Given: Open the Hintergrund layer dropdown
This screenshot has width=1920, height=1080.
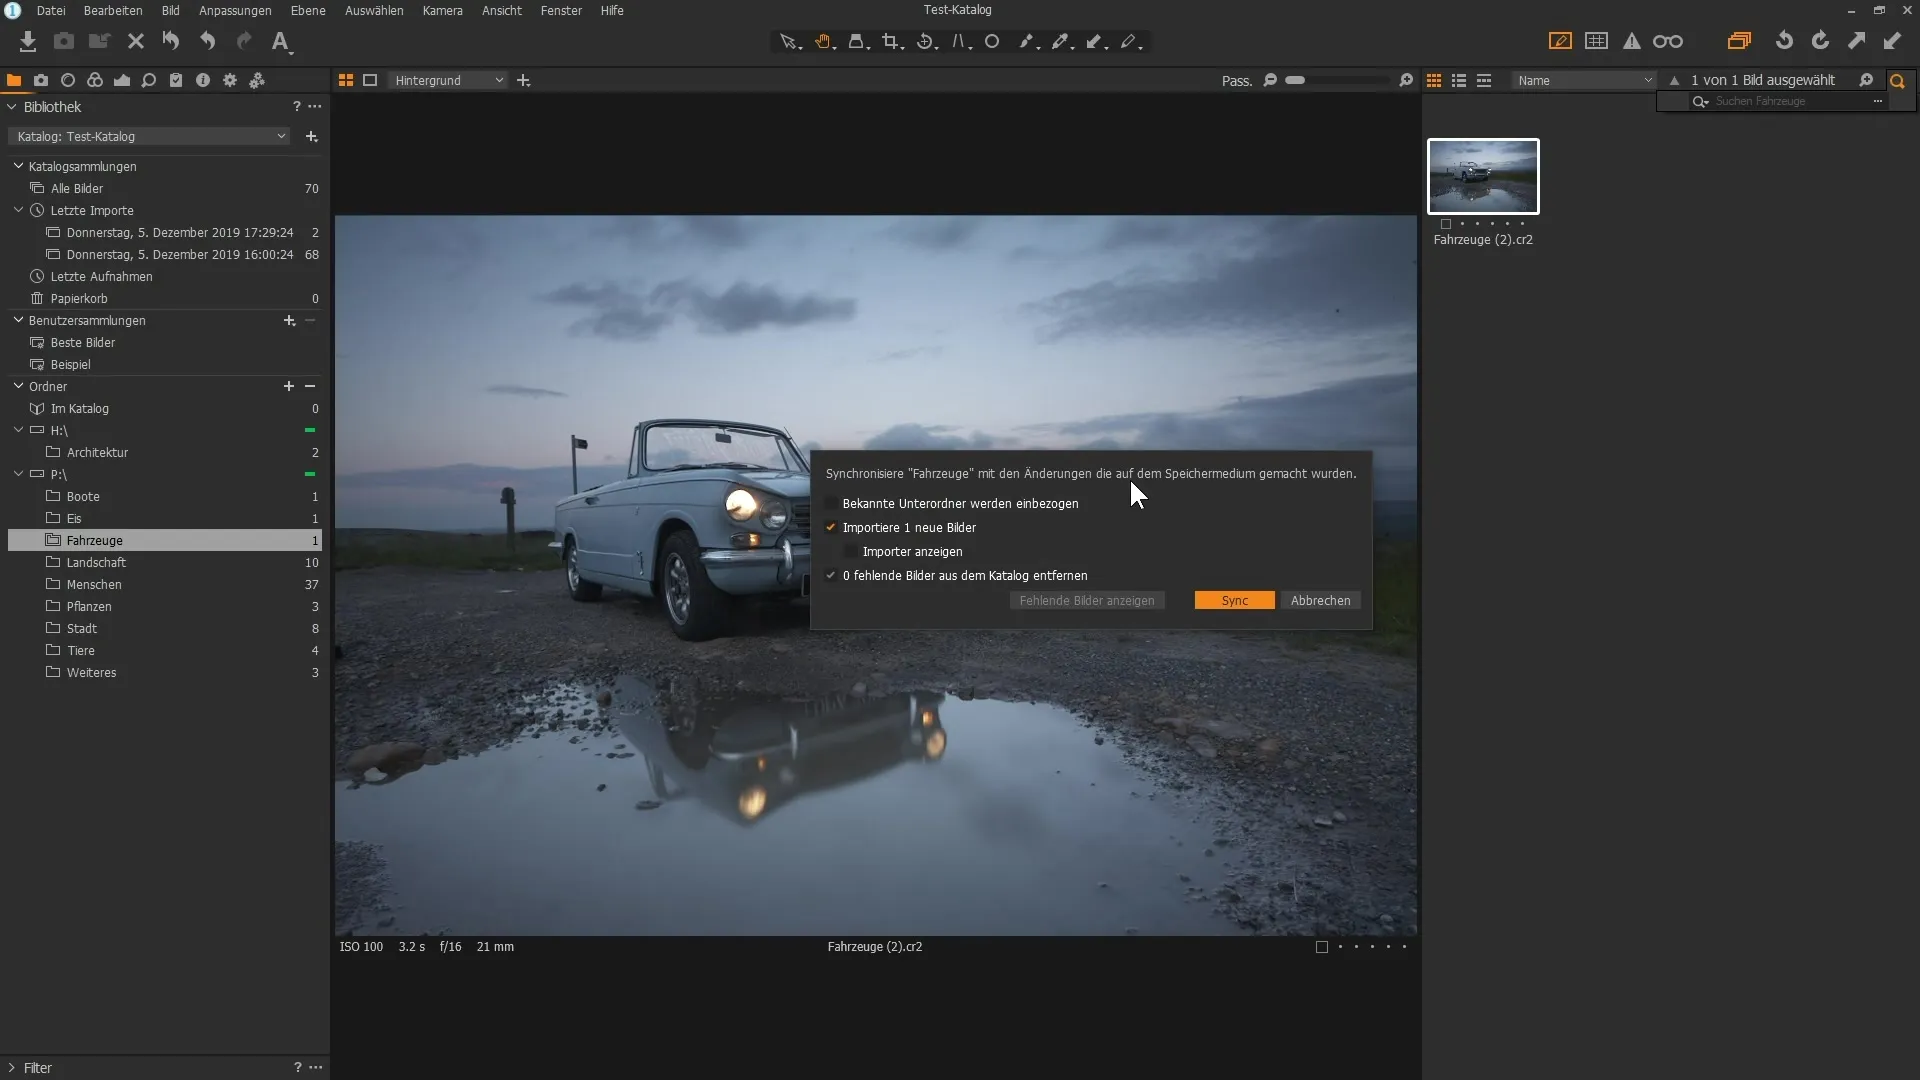Looking at the screenshot, I should pyautogui.click(x=448, y=80).
